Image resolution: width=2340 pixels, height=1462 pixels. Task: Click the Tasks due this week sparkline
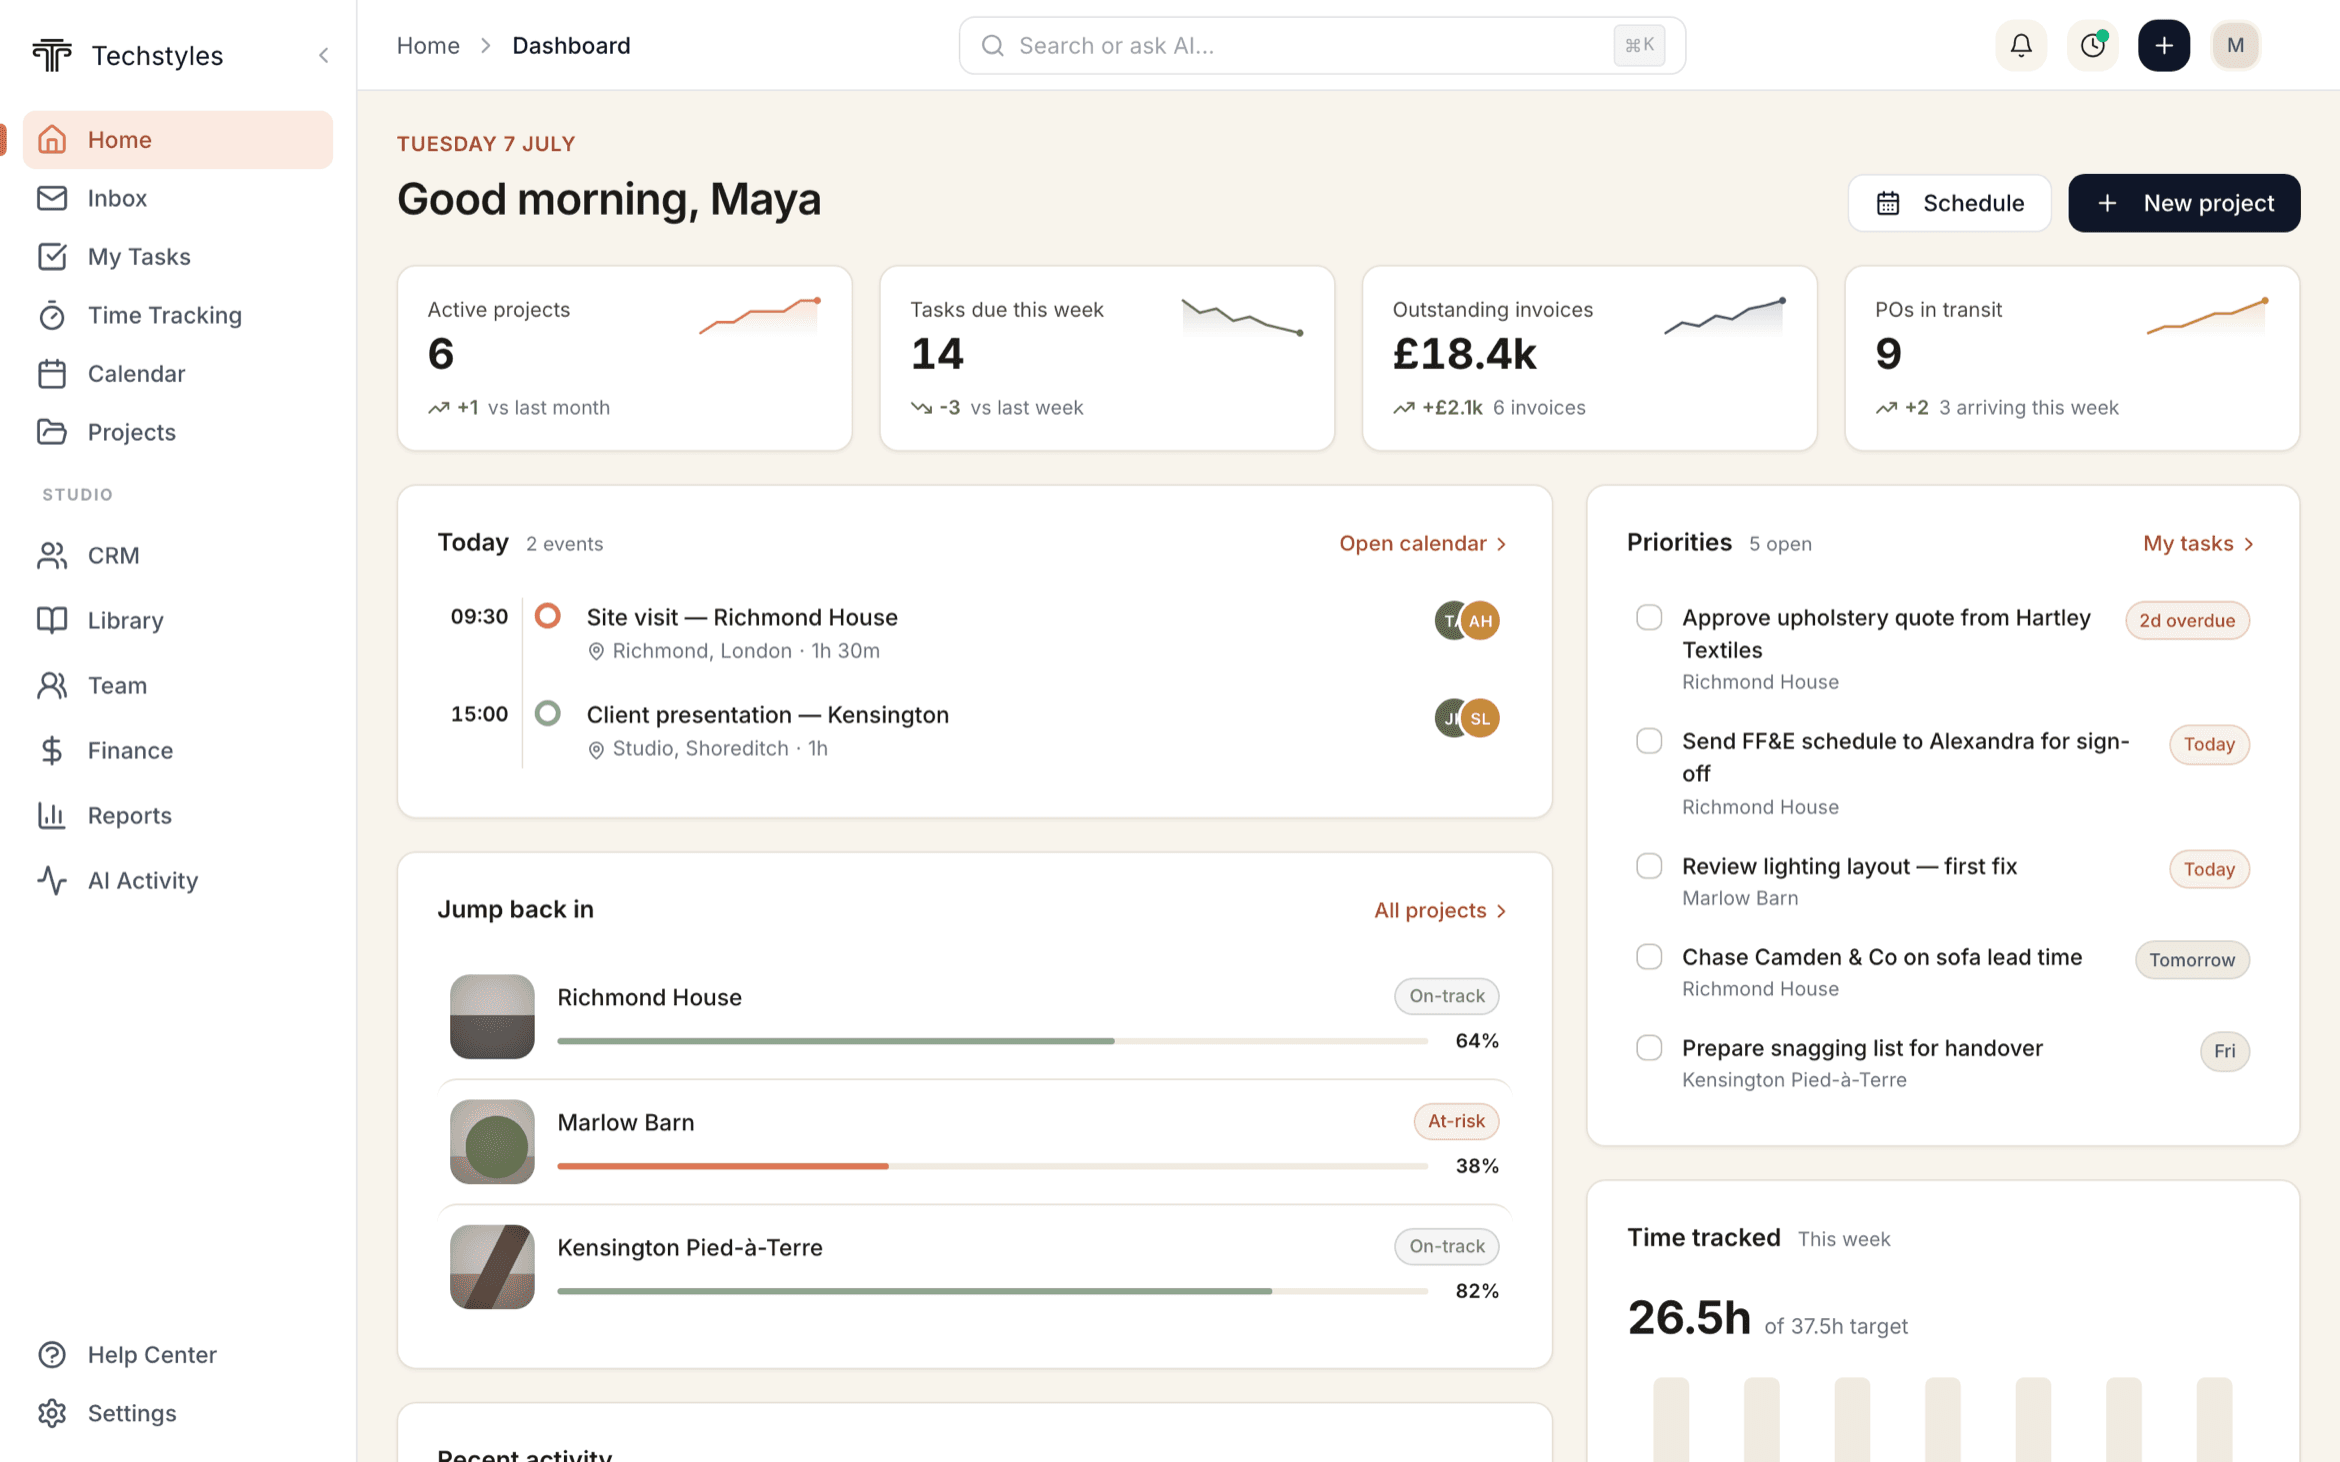pyautogui.click(x=1242, y=319)
